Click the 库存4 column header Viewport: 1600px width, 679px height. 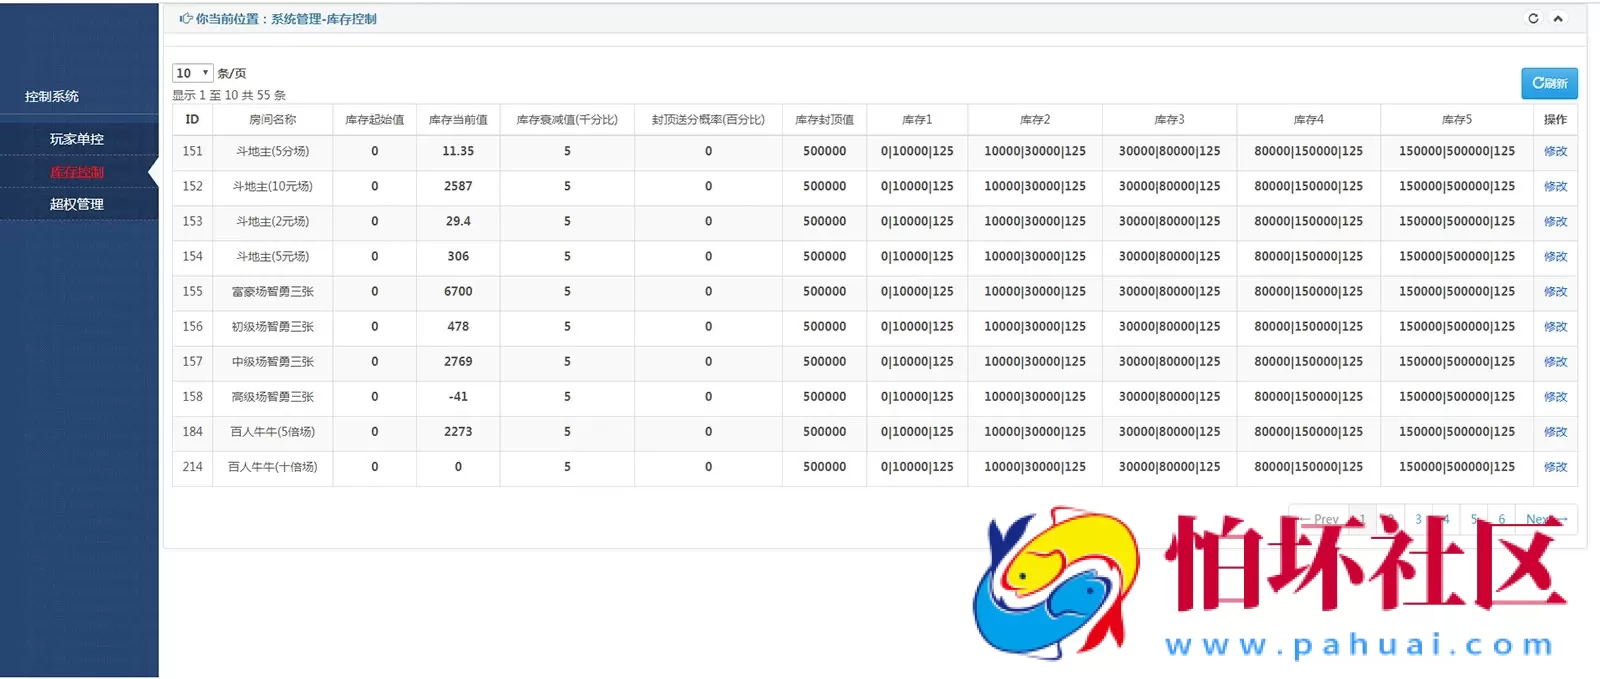tap(1308, 119)
